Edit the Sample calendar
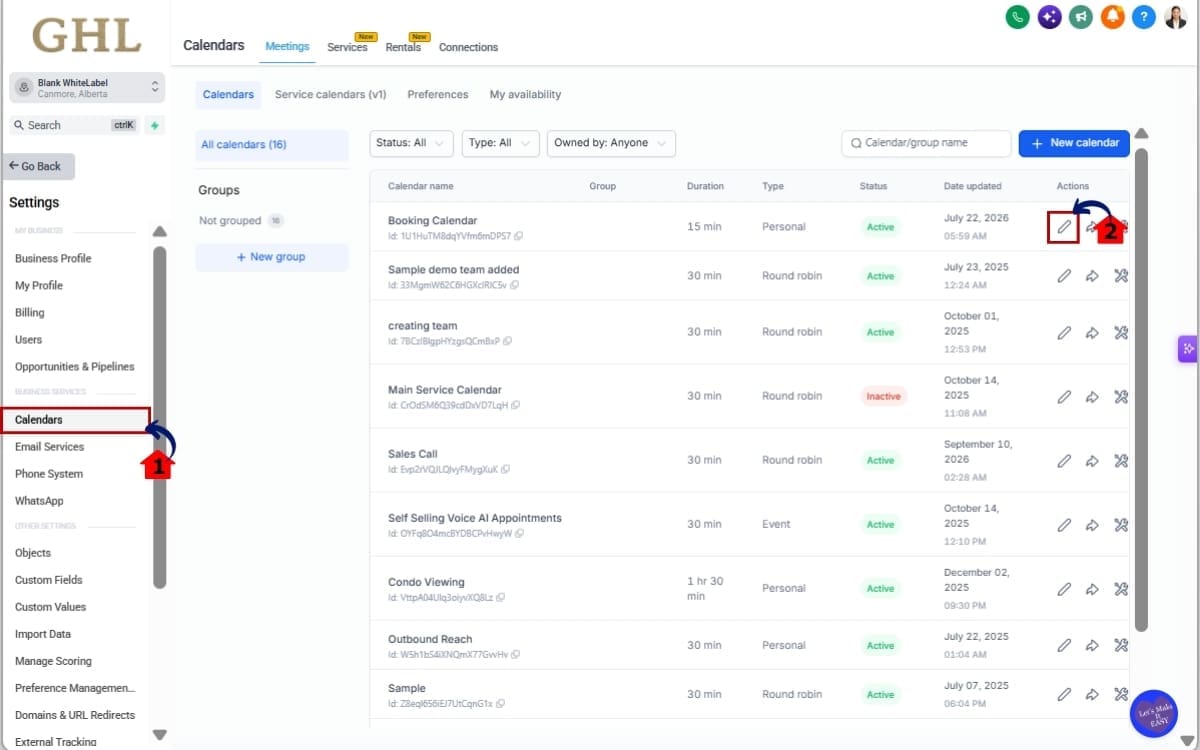 coord(1064,694)
